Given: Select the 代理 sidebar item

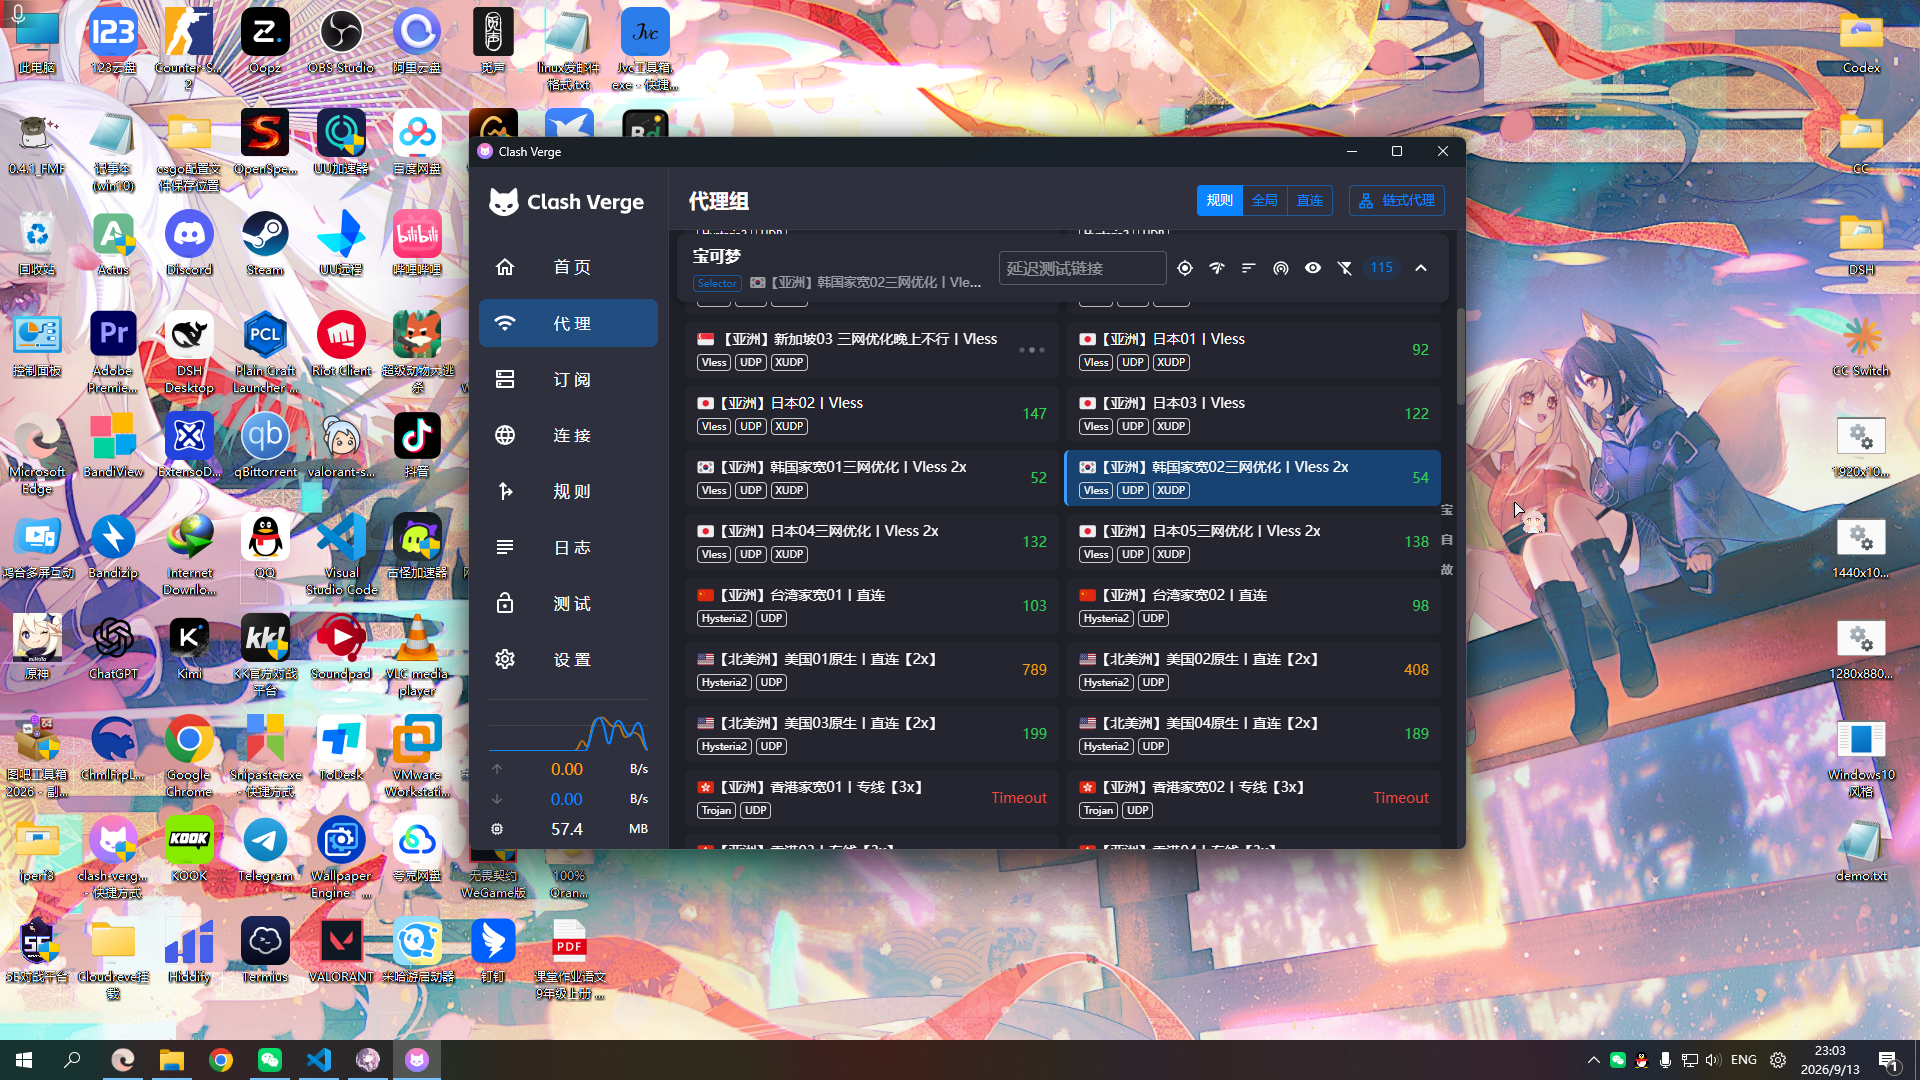Looking at the screenshot, I should click(568, 323).
